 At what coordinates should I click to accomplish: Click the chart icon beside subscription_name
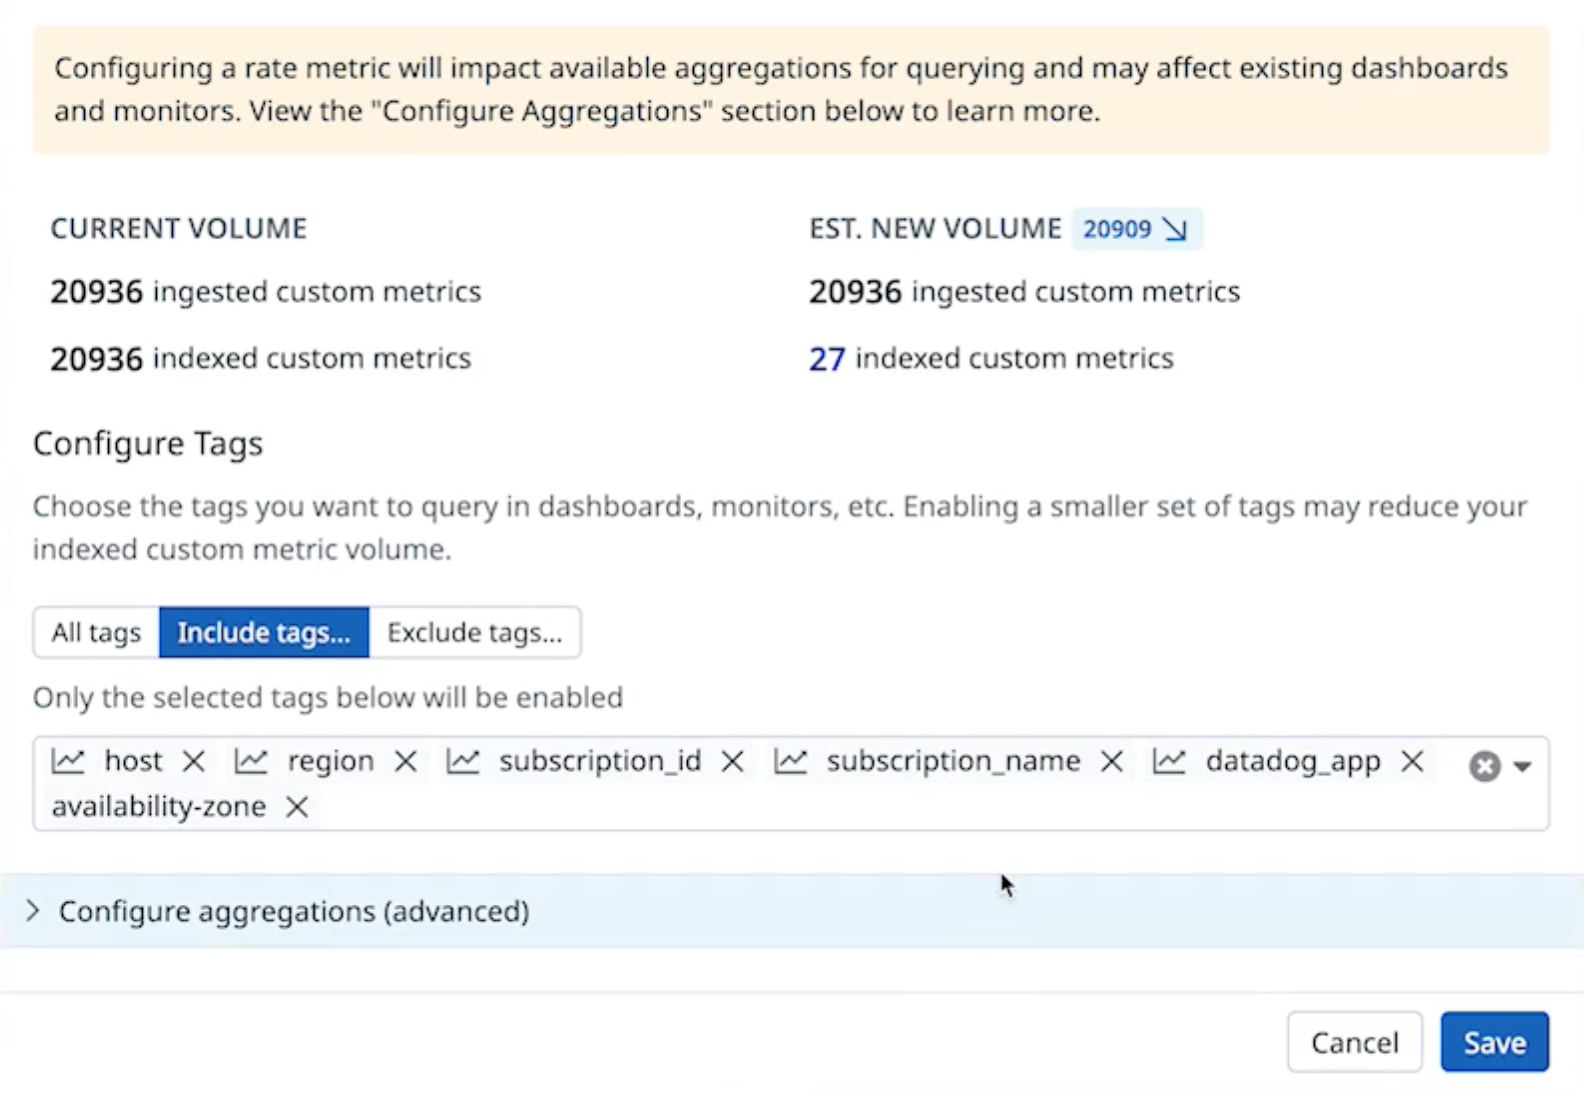790,762
